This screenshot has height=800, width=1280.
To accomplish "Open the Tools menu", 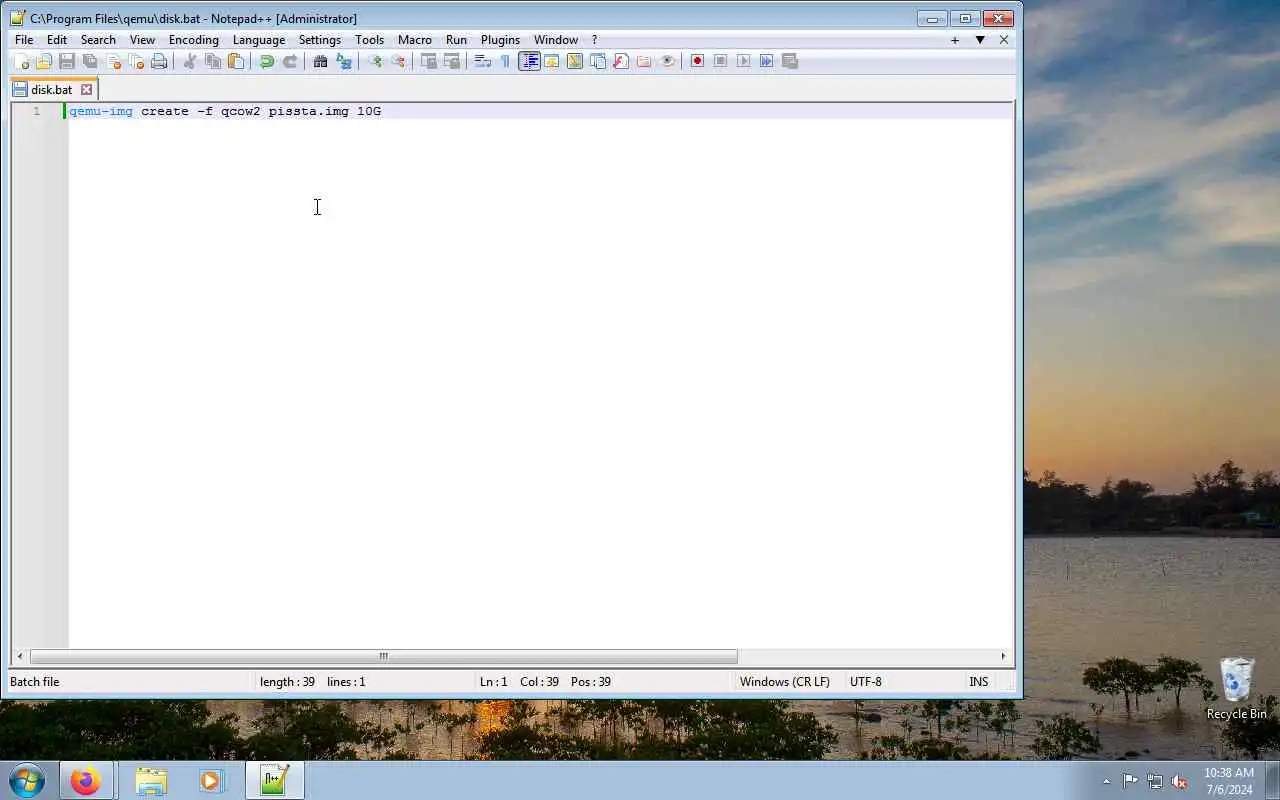I will pyautogui.click(x=369, y=40).
